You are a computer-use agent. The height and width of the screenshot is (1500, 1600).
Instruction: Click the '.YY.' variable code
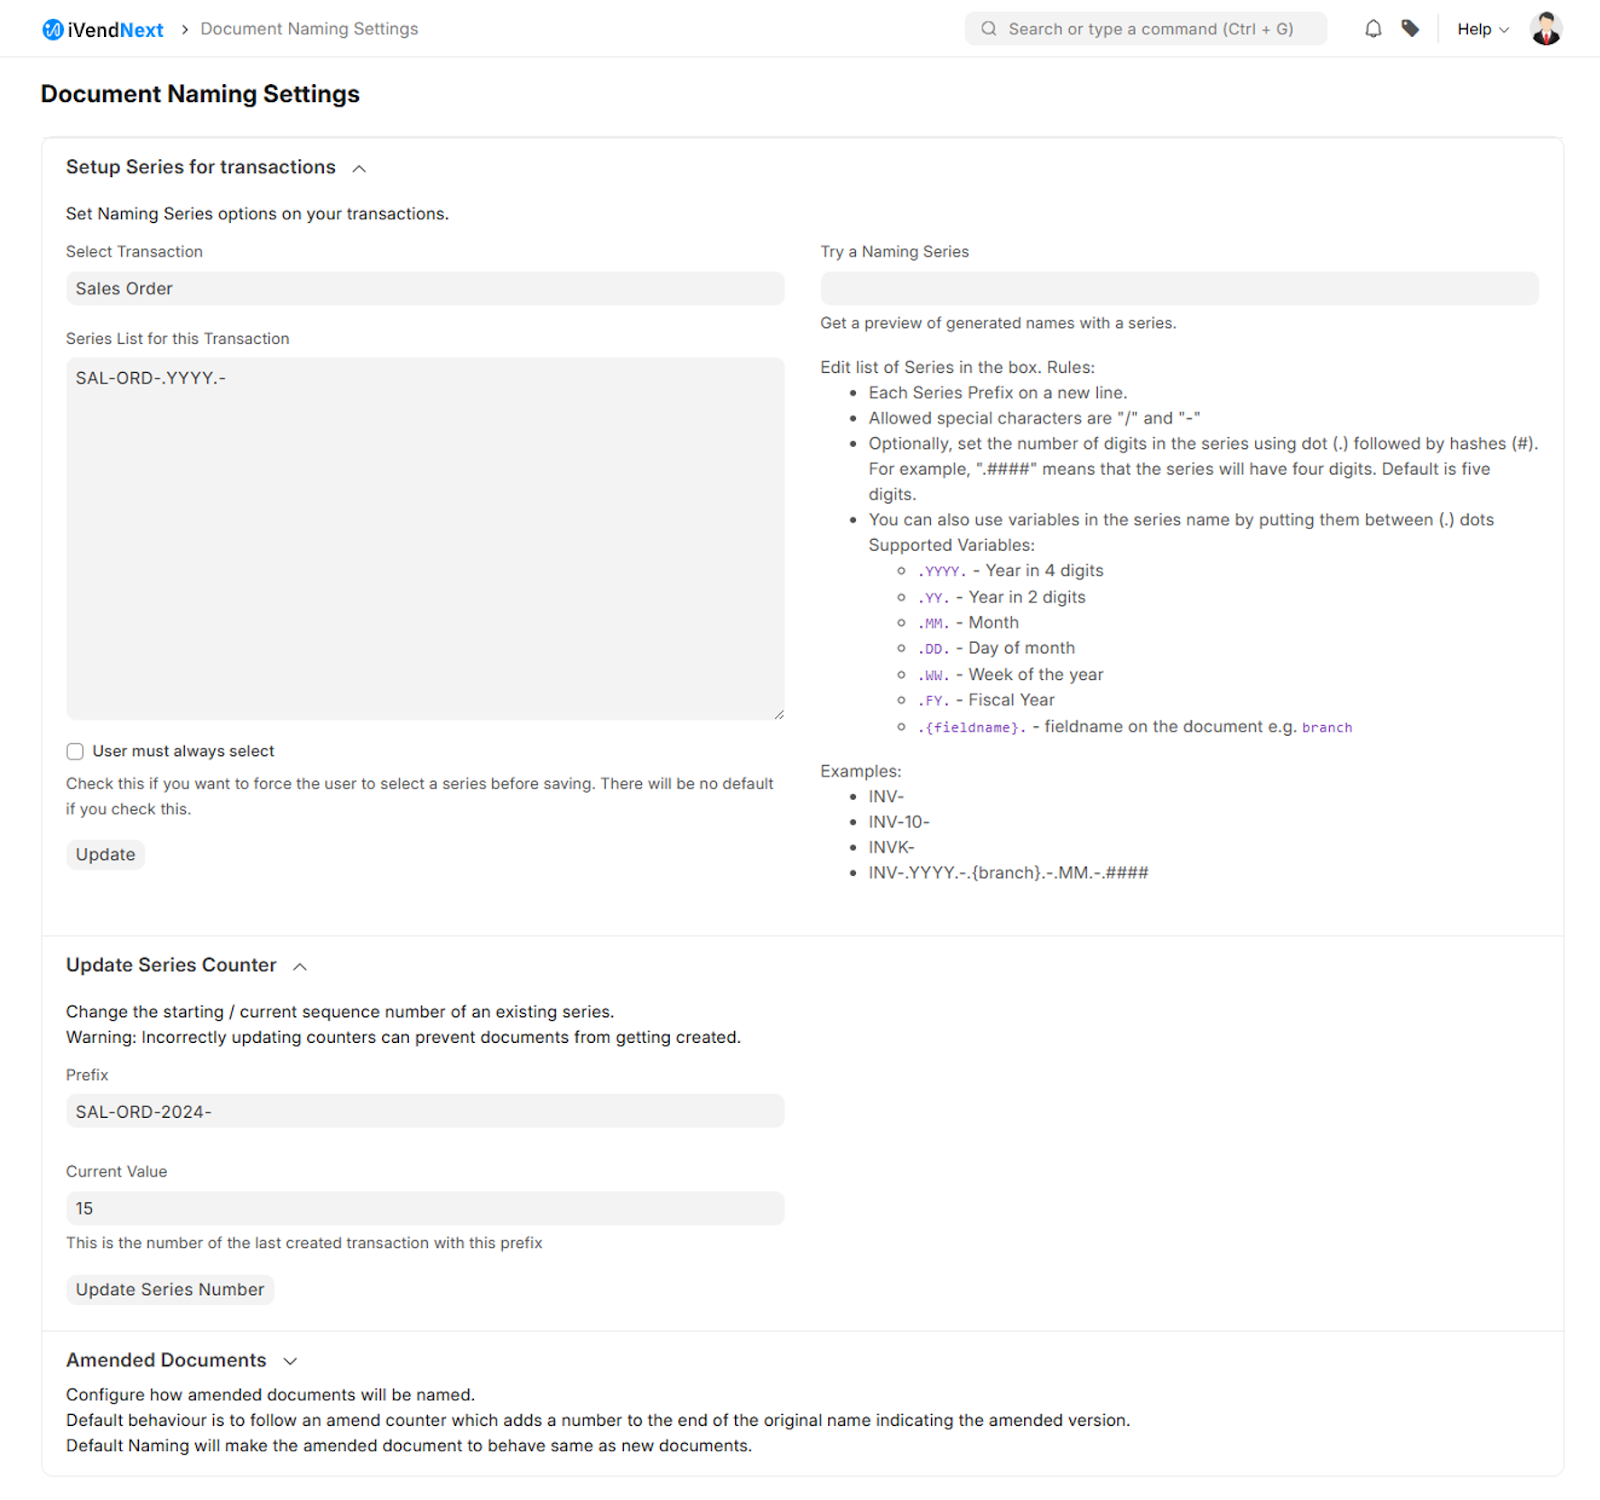tap(933, 597)
